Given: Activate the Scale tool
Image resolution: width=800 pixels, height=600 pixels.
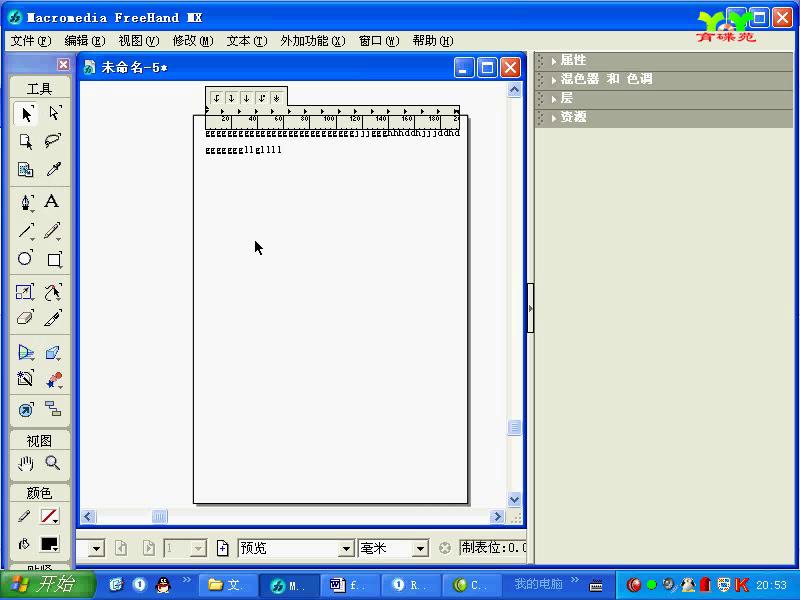Looking at the screenshot, I should pos(26,292).
